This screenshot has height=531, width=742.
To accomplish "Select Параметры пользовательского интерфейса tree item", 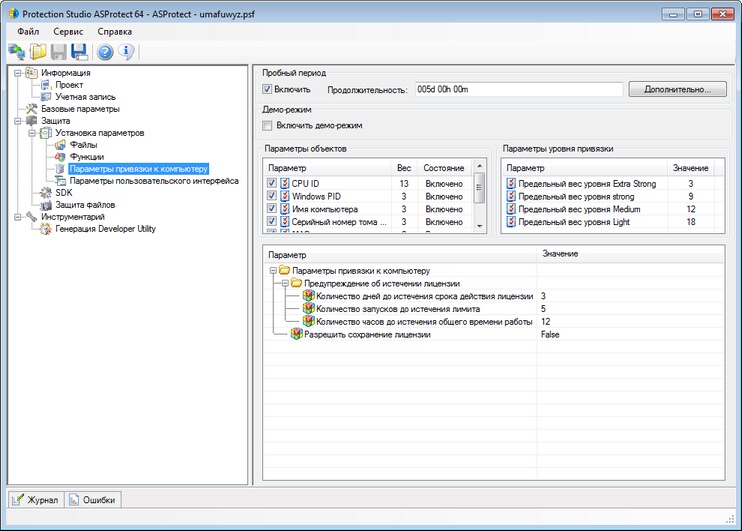I will pos(154,181).
